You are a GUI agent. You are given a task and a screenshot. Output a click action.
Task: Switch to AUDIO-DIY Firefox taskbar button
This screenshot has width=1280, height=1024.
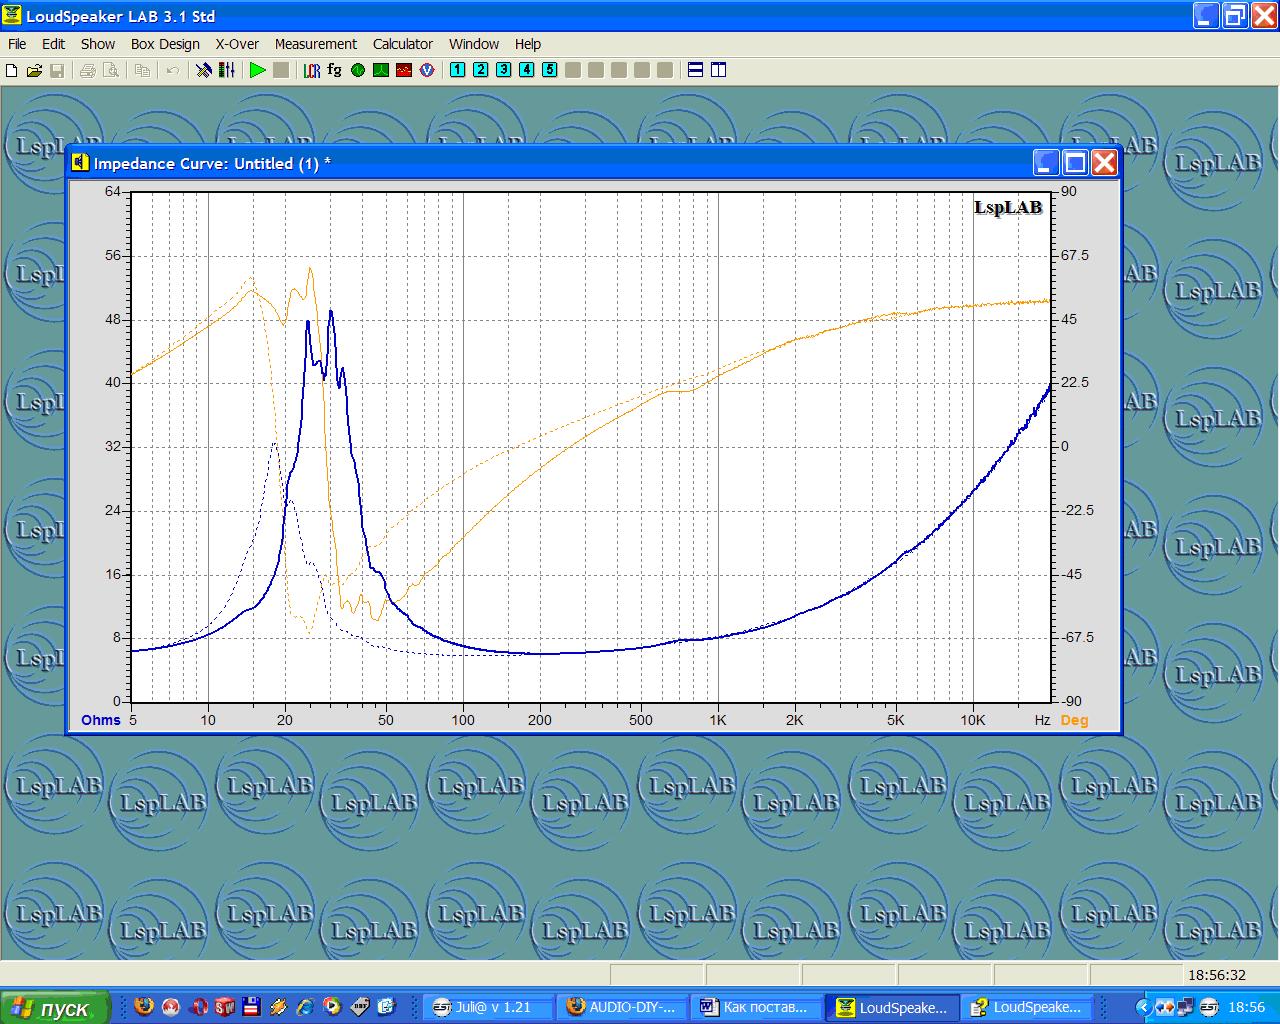pyautogui.click(x=622, y=1008)
